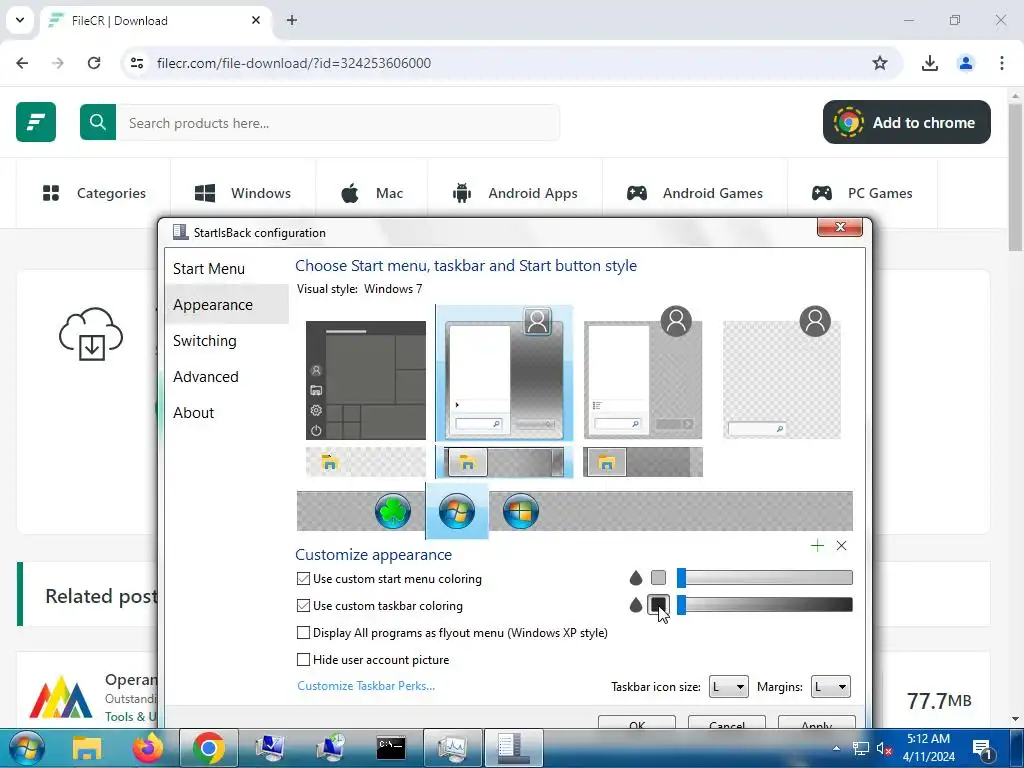Open Chrome downloads icon

pos(930,63)
